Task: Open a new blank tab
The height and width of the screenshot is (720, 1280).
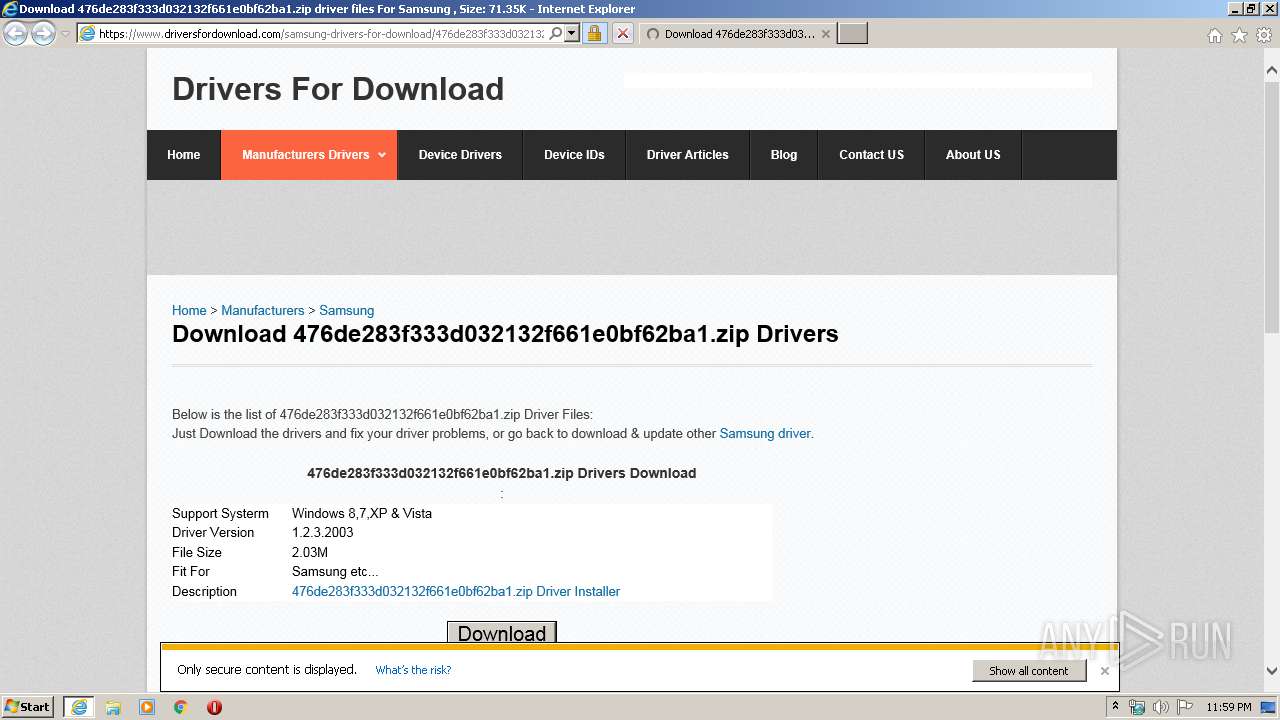Action: 852,33
